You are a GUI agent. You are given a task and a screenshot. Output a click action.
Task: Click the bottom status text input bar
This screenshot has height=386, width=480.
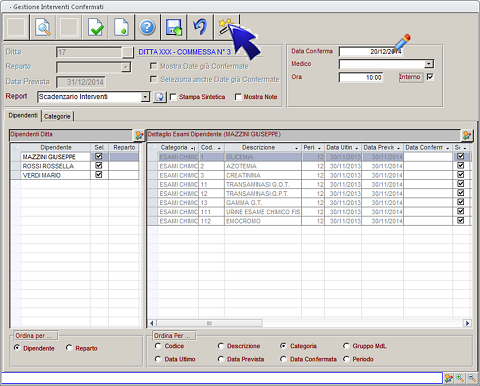(x=222, y=378)
